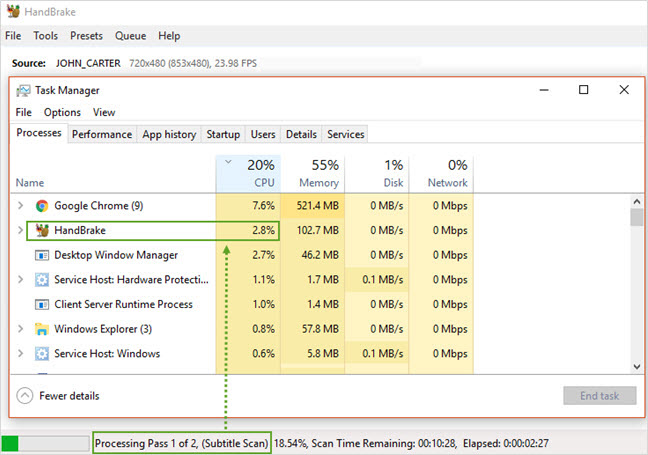Switch to the Performance tab
Screen dimensions: 648x455
102,134
